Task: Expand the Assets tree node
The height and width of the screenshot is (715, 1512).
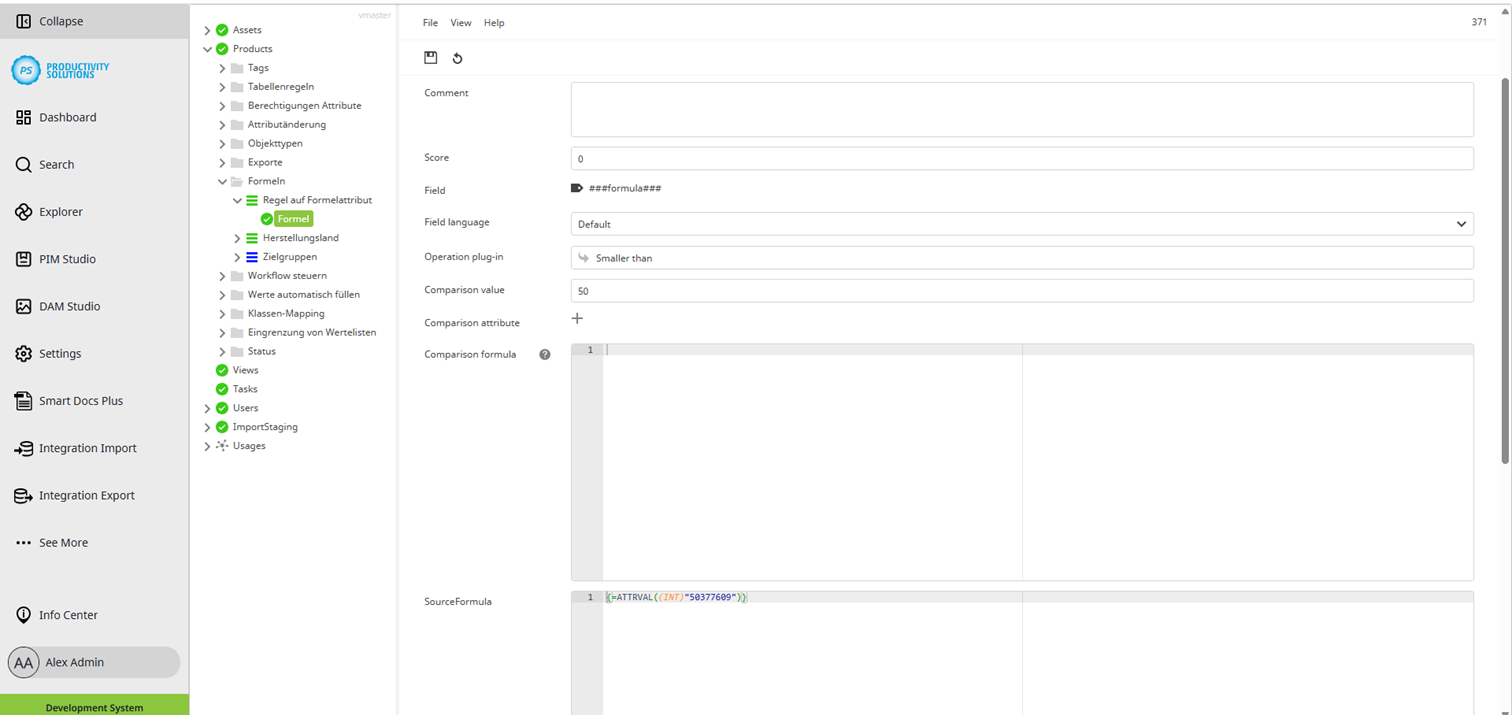Action: click(x=208, y=30)
